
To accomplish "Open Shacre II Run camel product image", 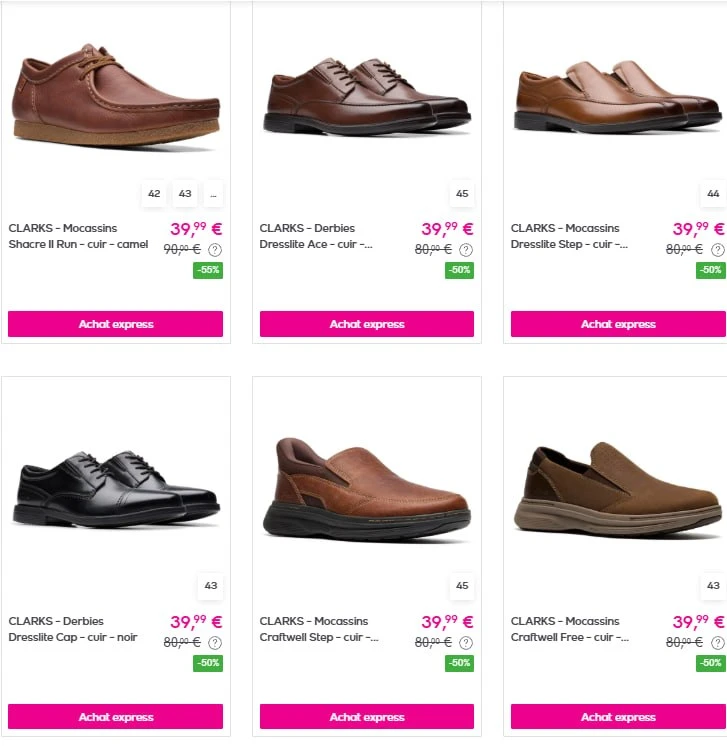I will 116,95.
